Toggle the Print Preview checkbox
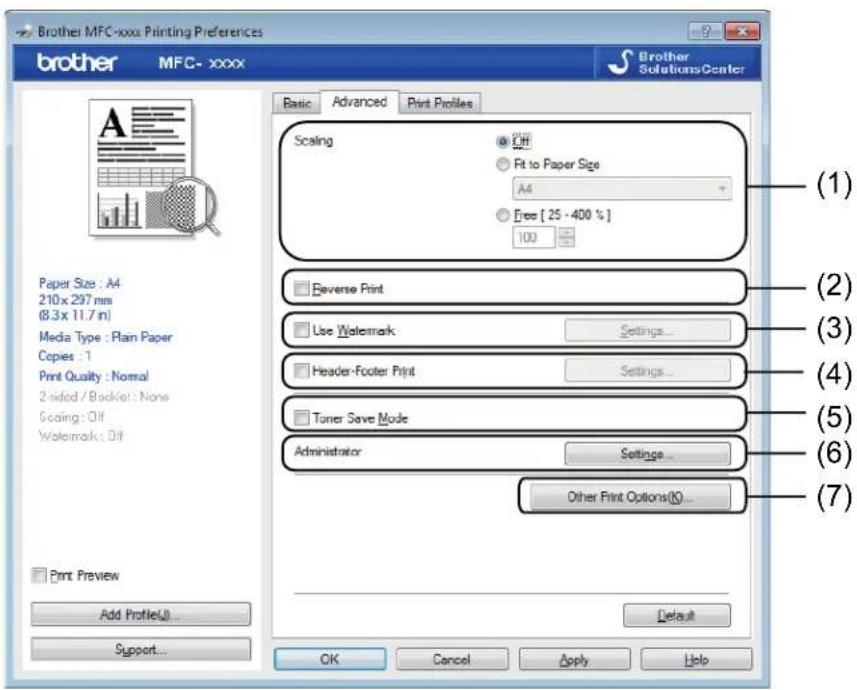Screen dimensions: 857x690 [x=39, y=575]
